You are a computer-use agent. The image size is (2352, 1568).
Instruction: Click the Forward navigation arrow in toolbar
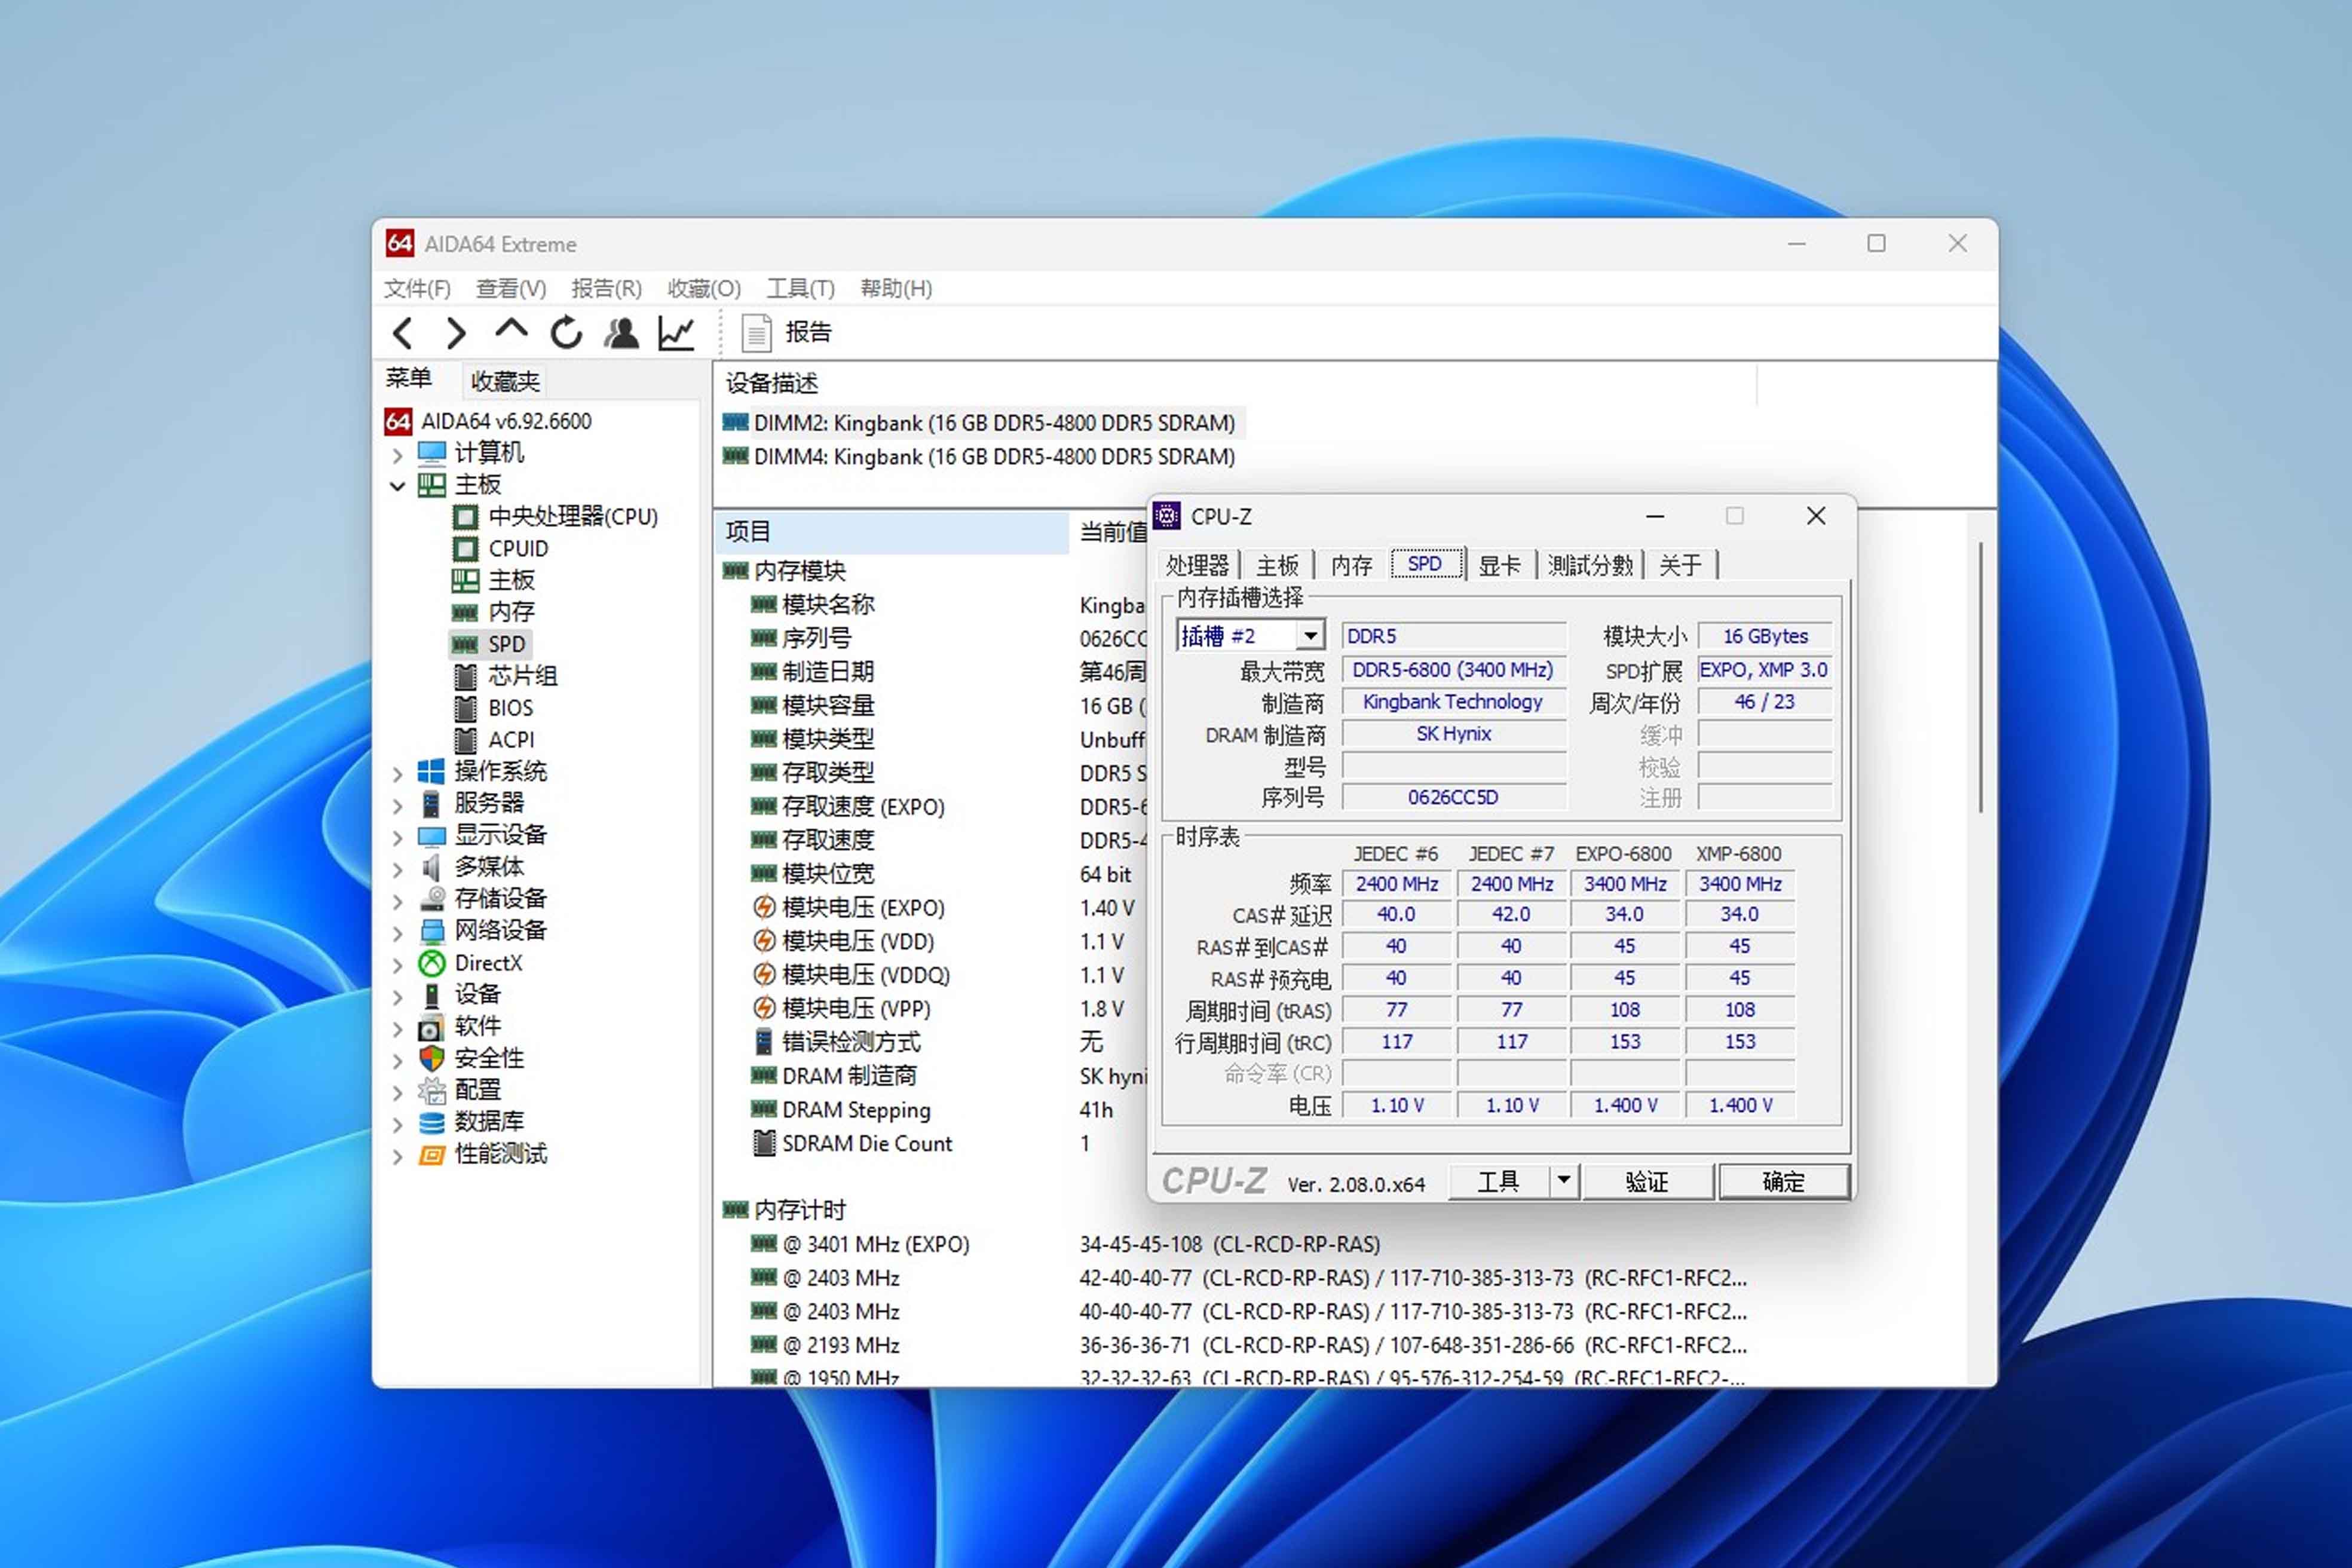(456, 333)
